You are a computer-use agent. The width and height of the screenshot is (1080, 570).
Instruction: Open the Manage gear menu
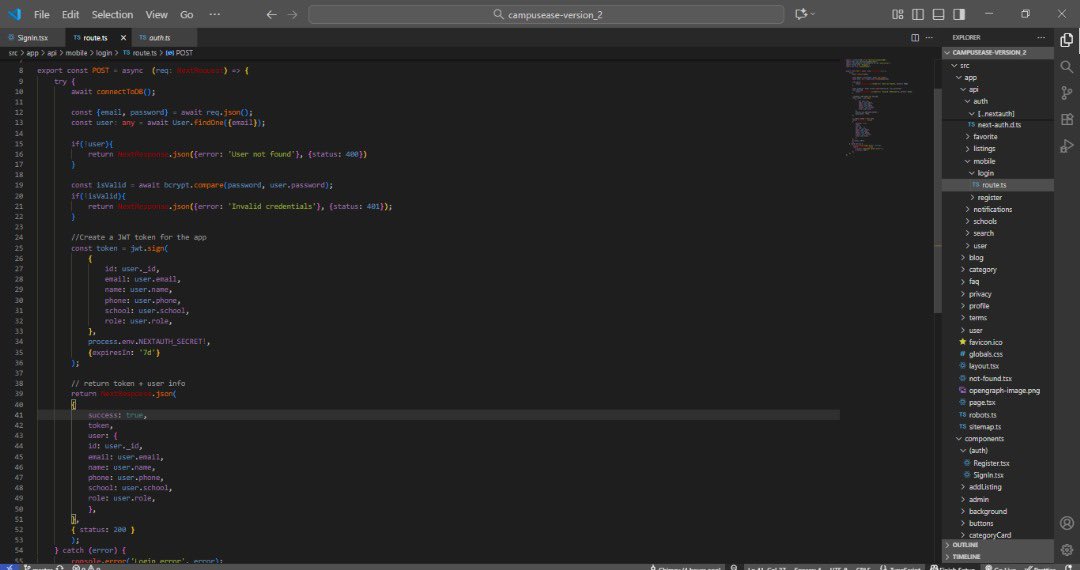point(1066,549)
